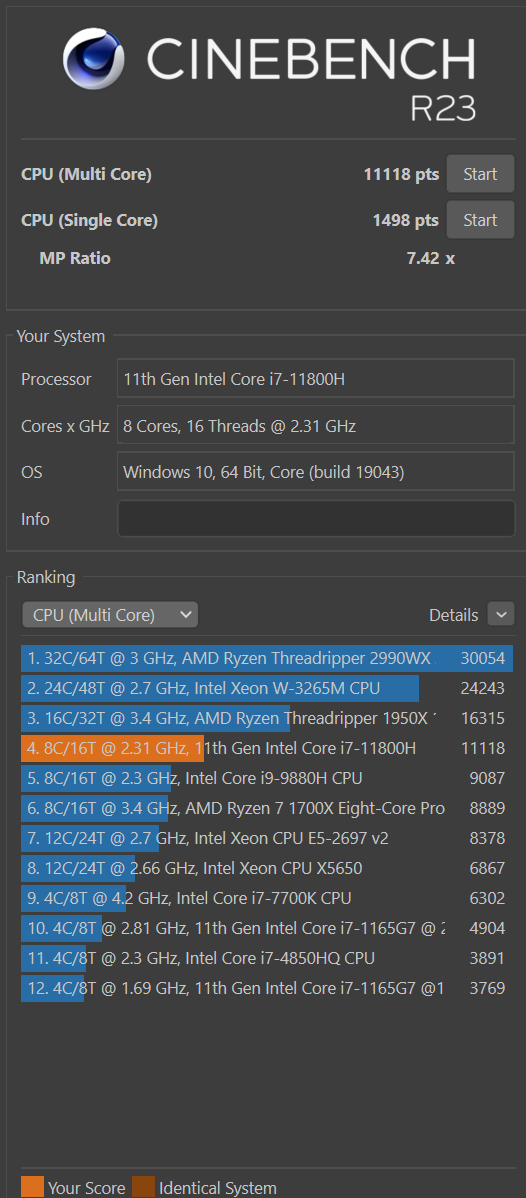Select the Processor name field

click(x=316, y=378)
